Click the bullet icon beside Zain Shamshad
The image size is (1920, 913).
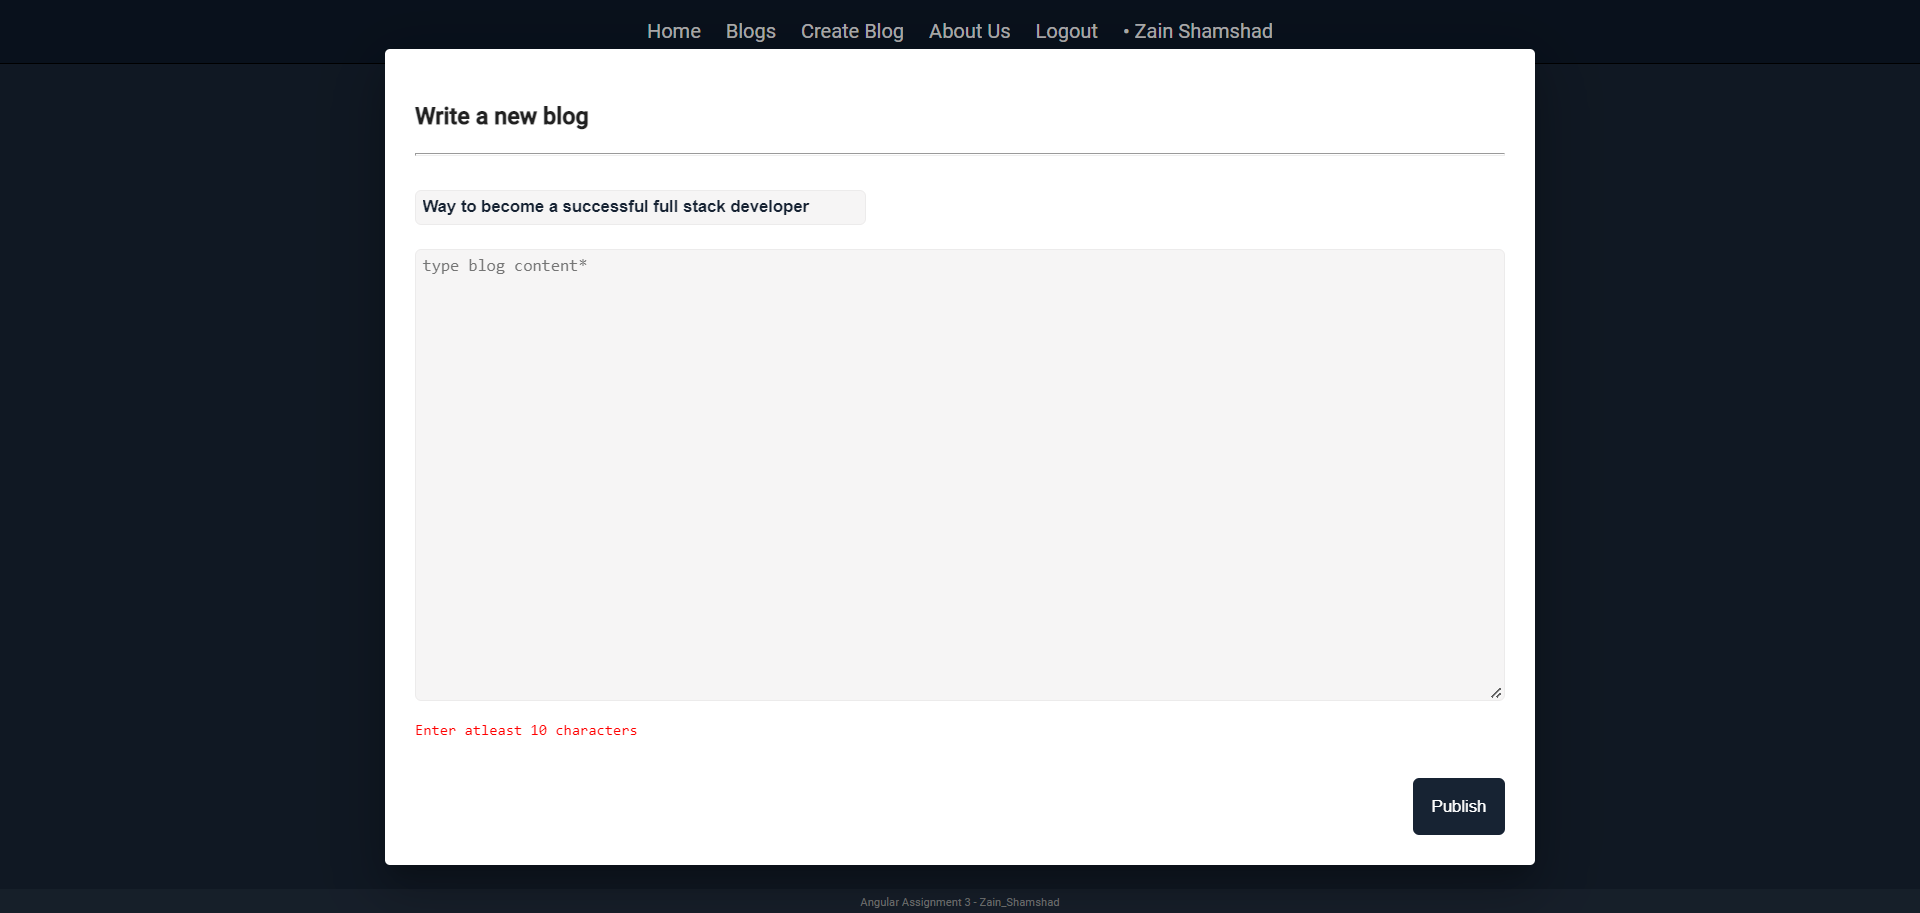pos(1124,31)
